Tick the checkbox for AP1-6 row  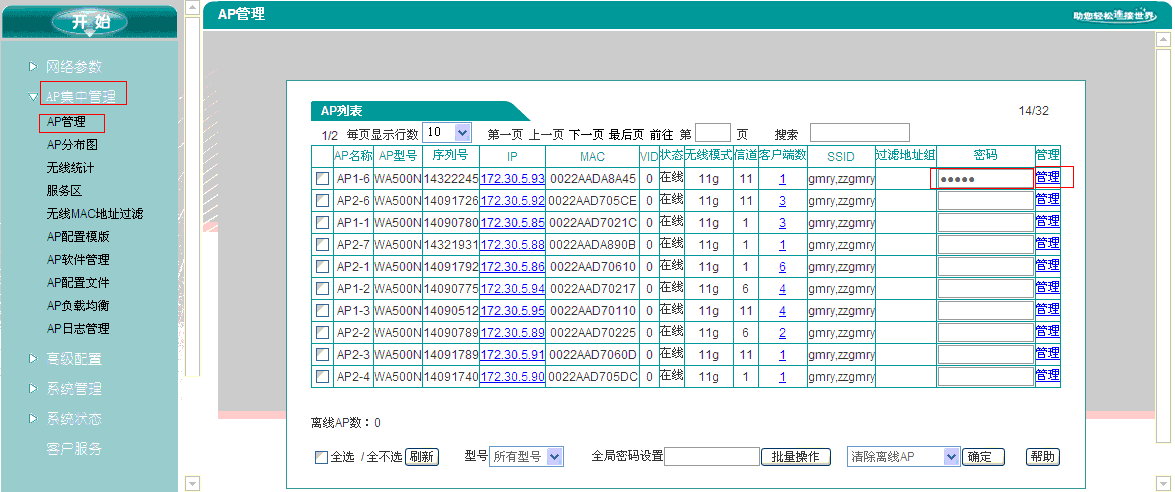(322, 179)
